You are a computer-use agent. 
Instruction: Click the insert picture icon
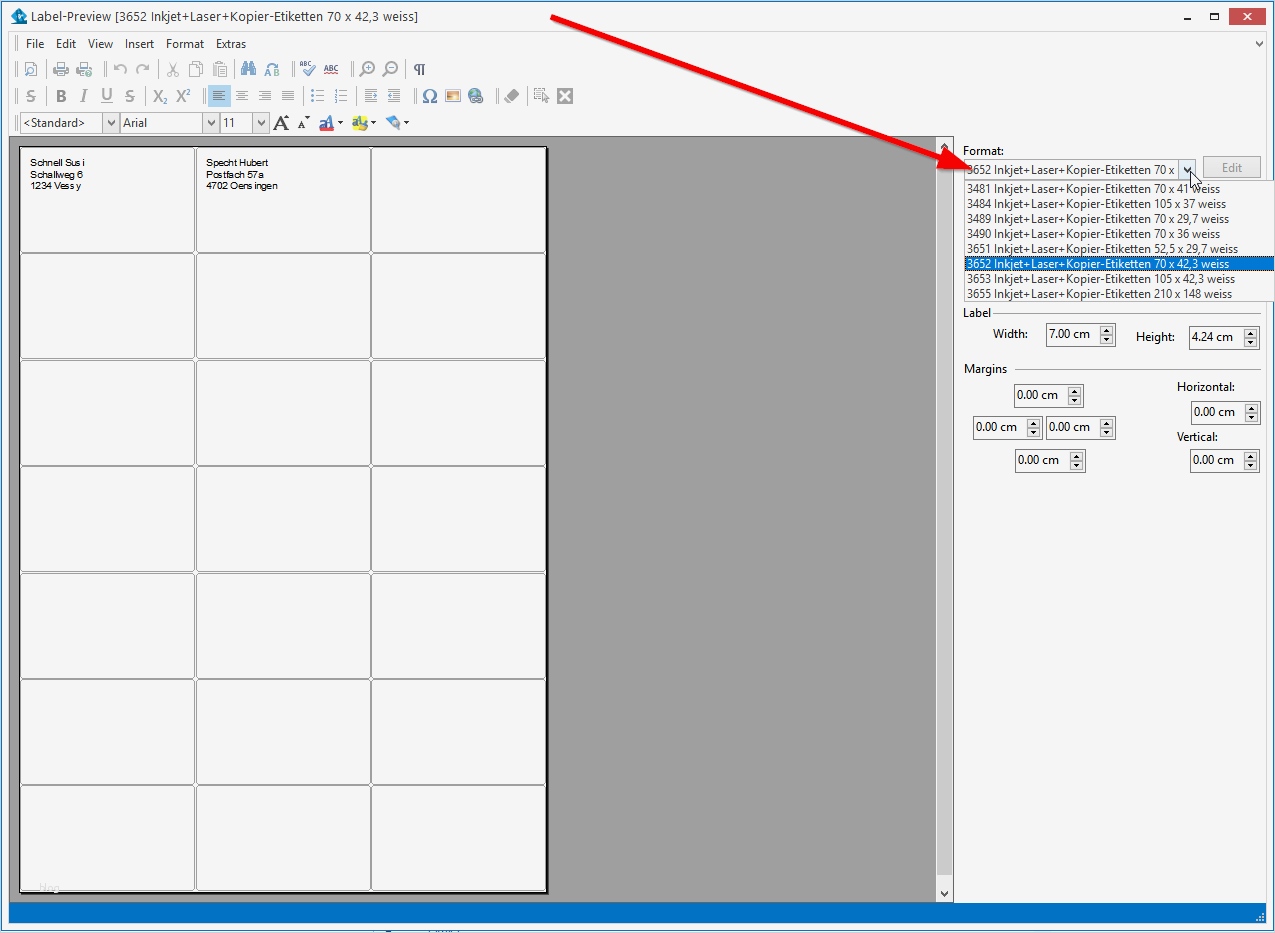(x=453, y=96)
